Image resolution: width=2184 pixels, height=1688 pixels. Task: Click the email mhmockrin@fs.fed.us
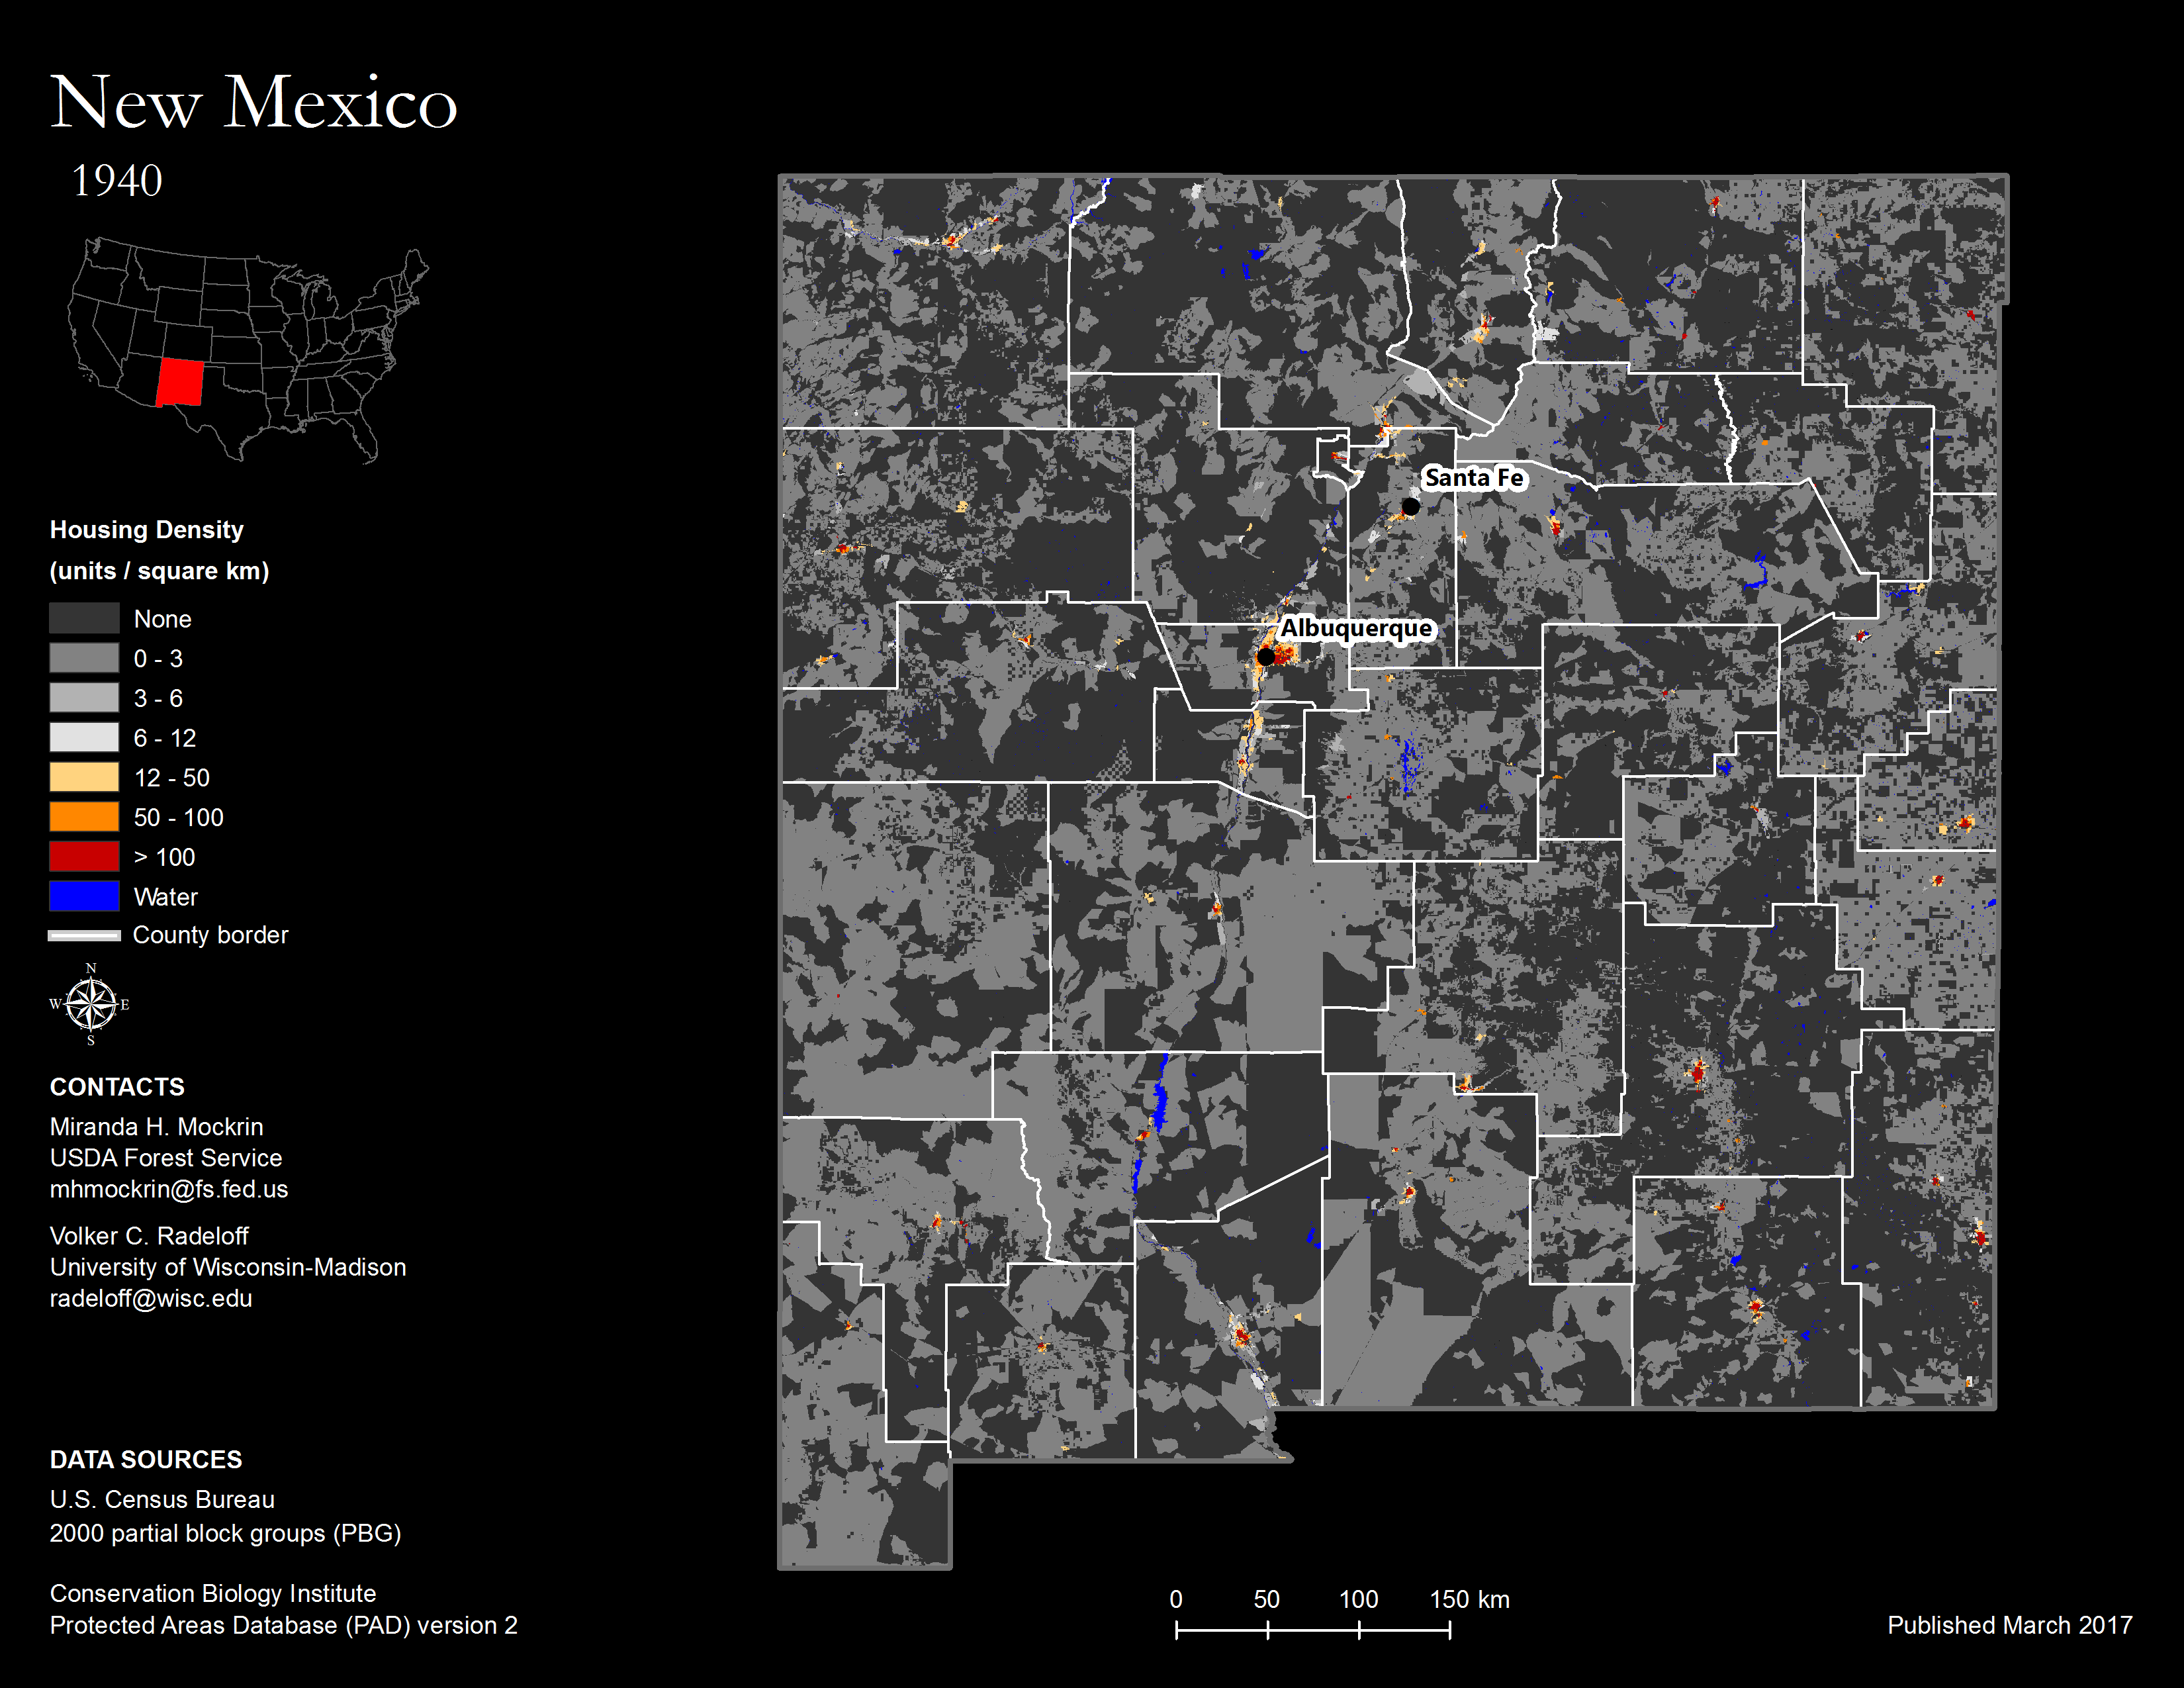point(169,1189)
